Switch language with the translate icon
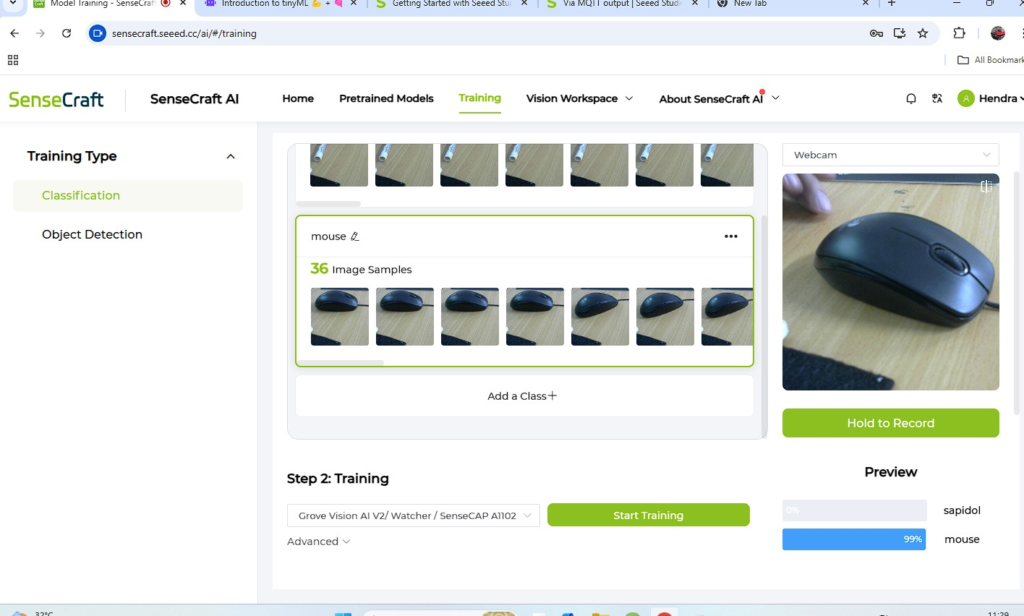1024x616 pixels. (x=937, y=99)
